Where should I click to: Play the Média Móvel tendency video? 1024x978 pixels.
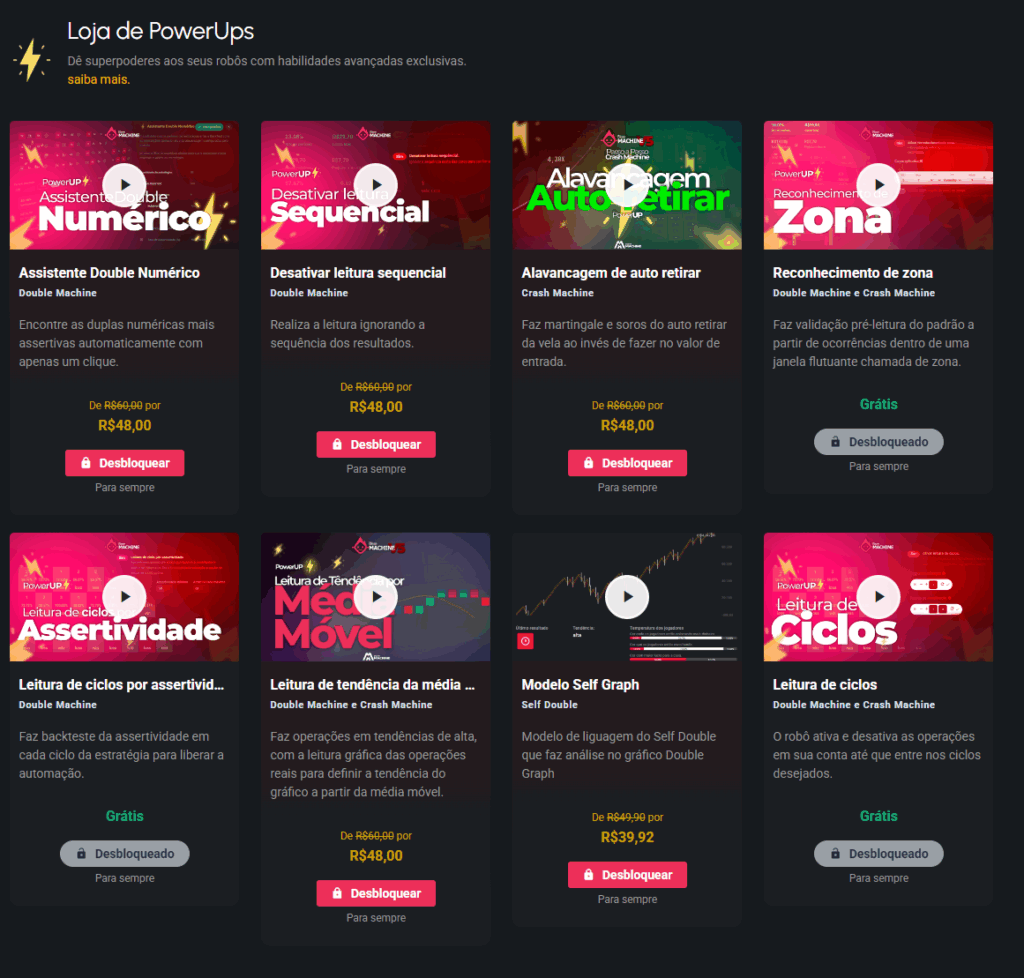(376, 597)
